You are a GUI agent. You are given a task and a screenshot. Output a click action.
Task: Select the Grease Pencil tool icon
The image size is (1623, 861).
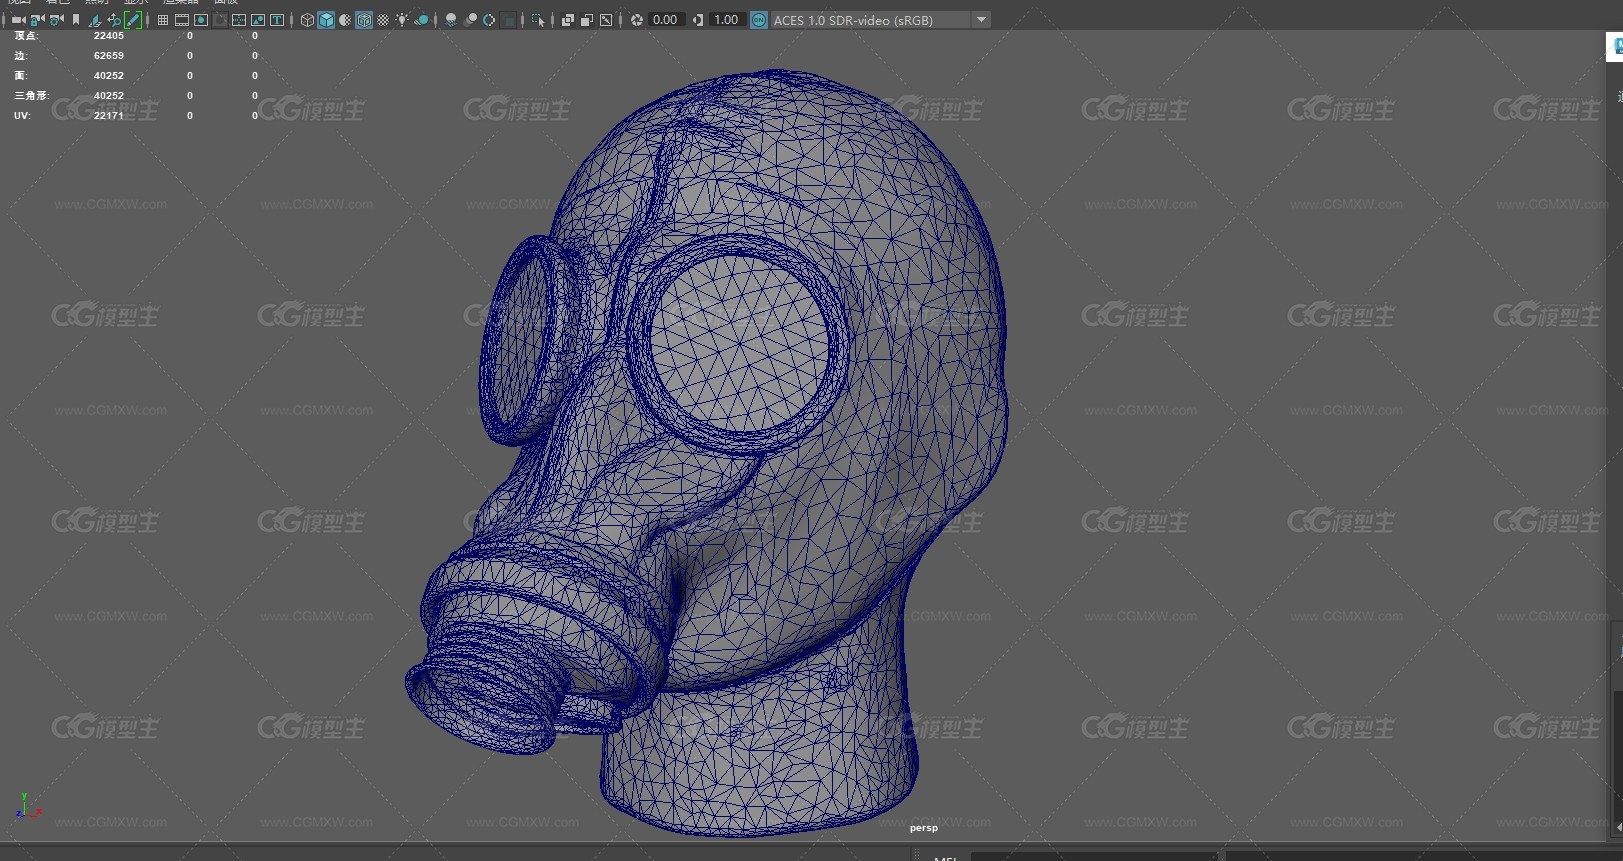[133, 20]
